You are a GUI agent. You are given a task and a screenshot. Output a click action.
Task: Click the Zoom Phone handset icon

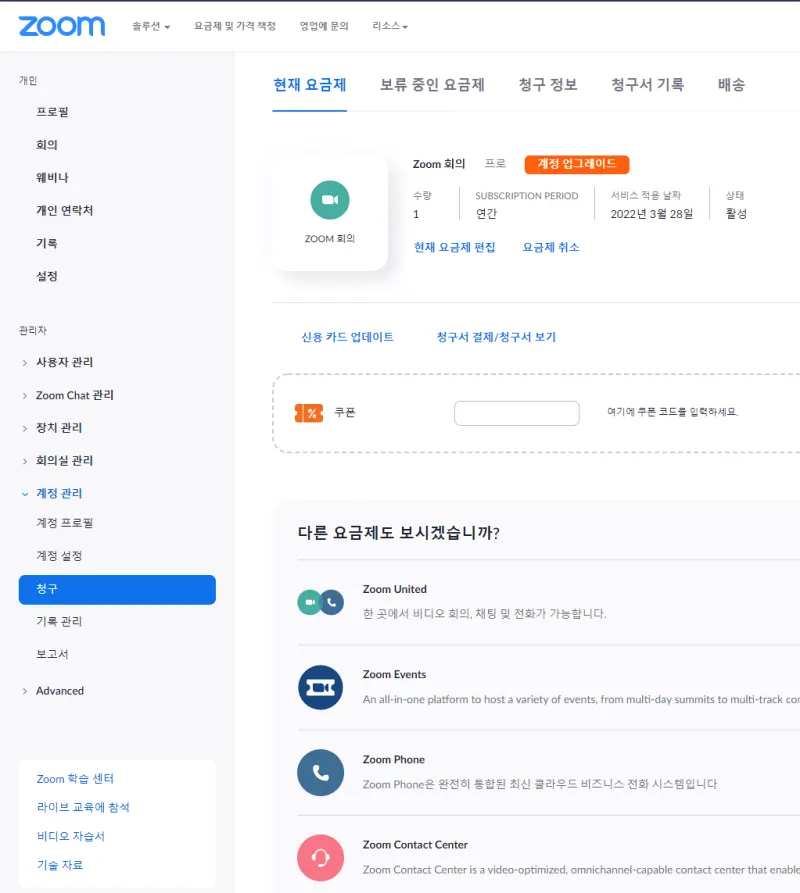tap(320, 772)
